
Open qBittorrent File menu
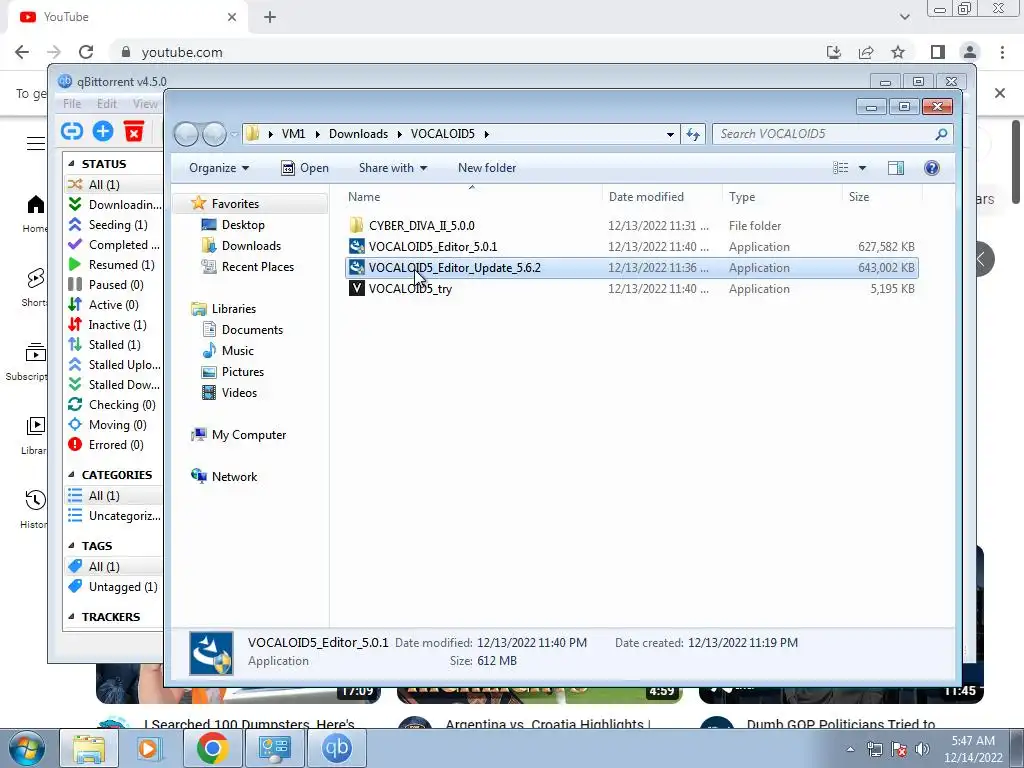pos(72,103)
